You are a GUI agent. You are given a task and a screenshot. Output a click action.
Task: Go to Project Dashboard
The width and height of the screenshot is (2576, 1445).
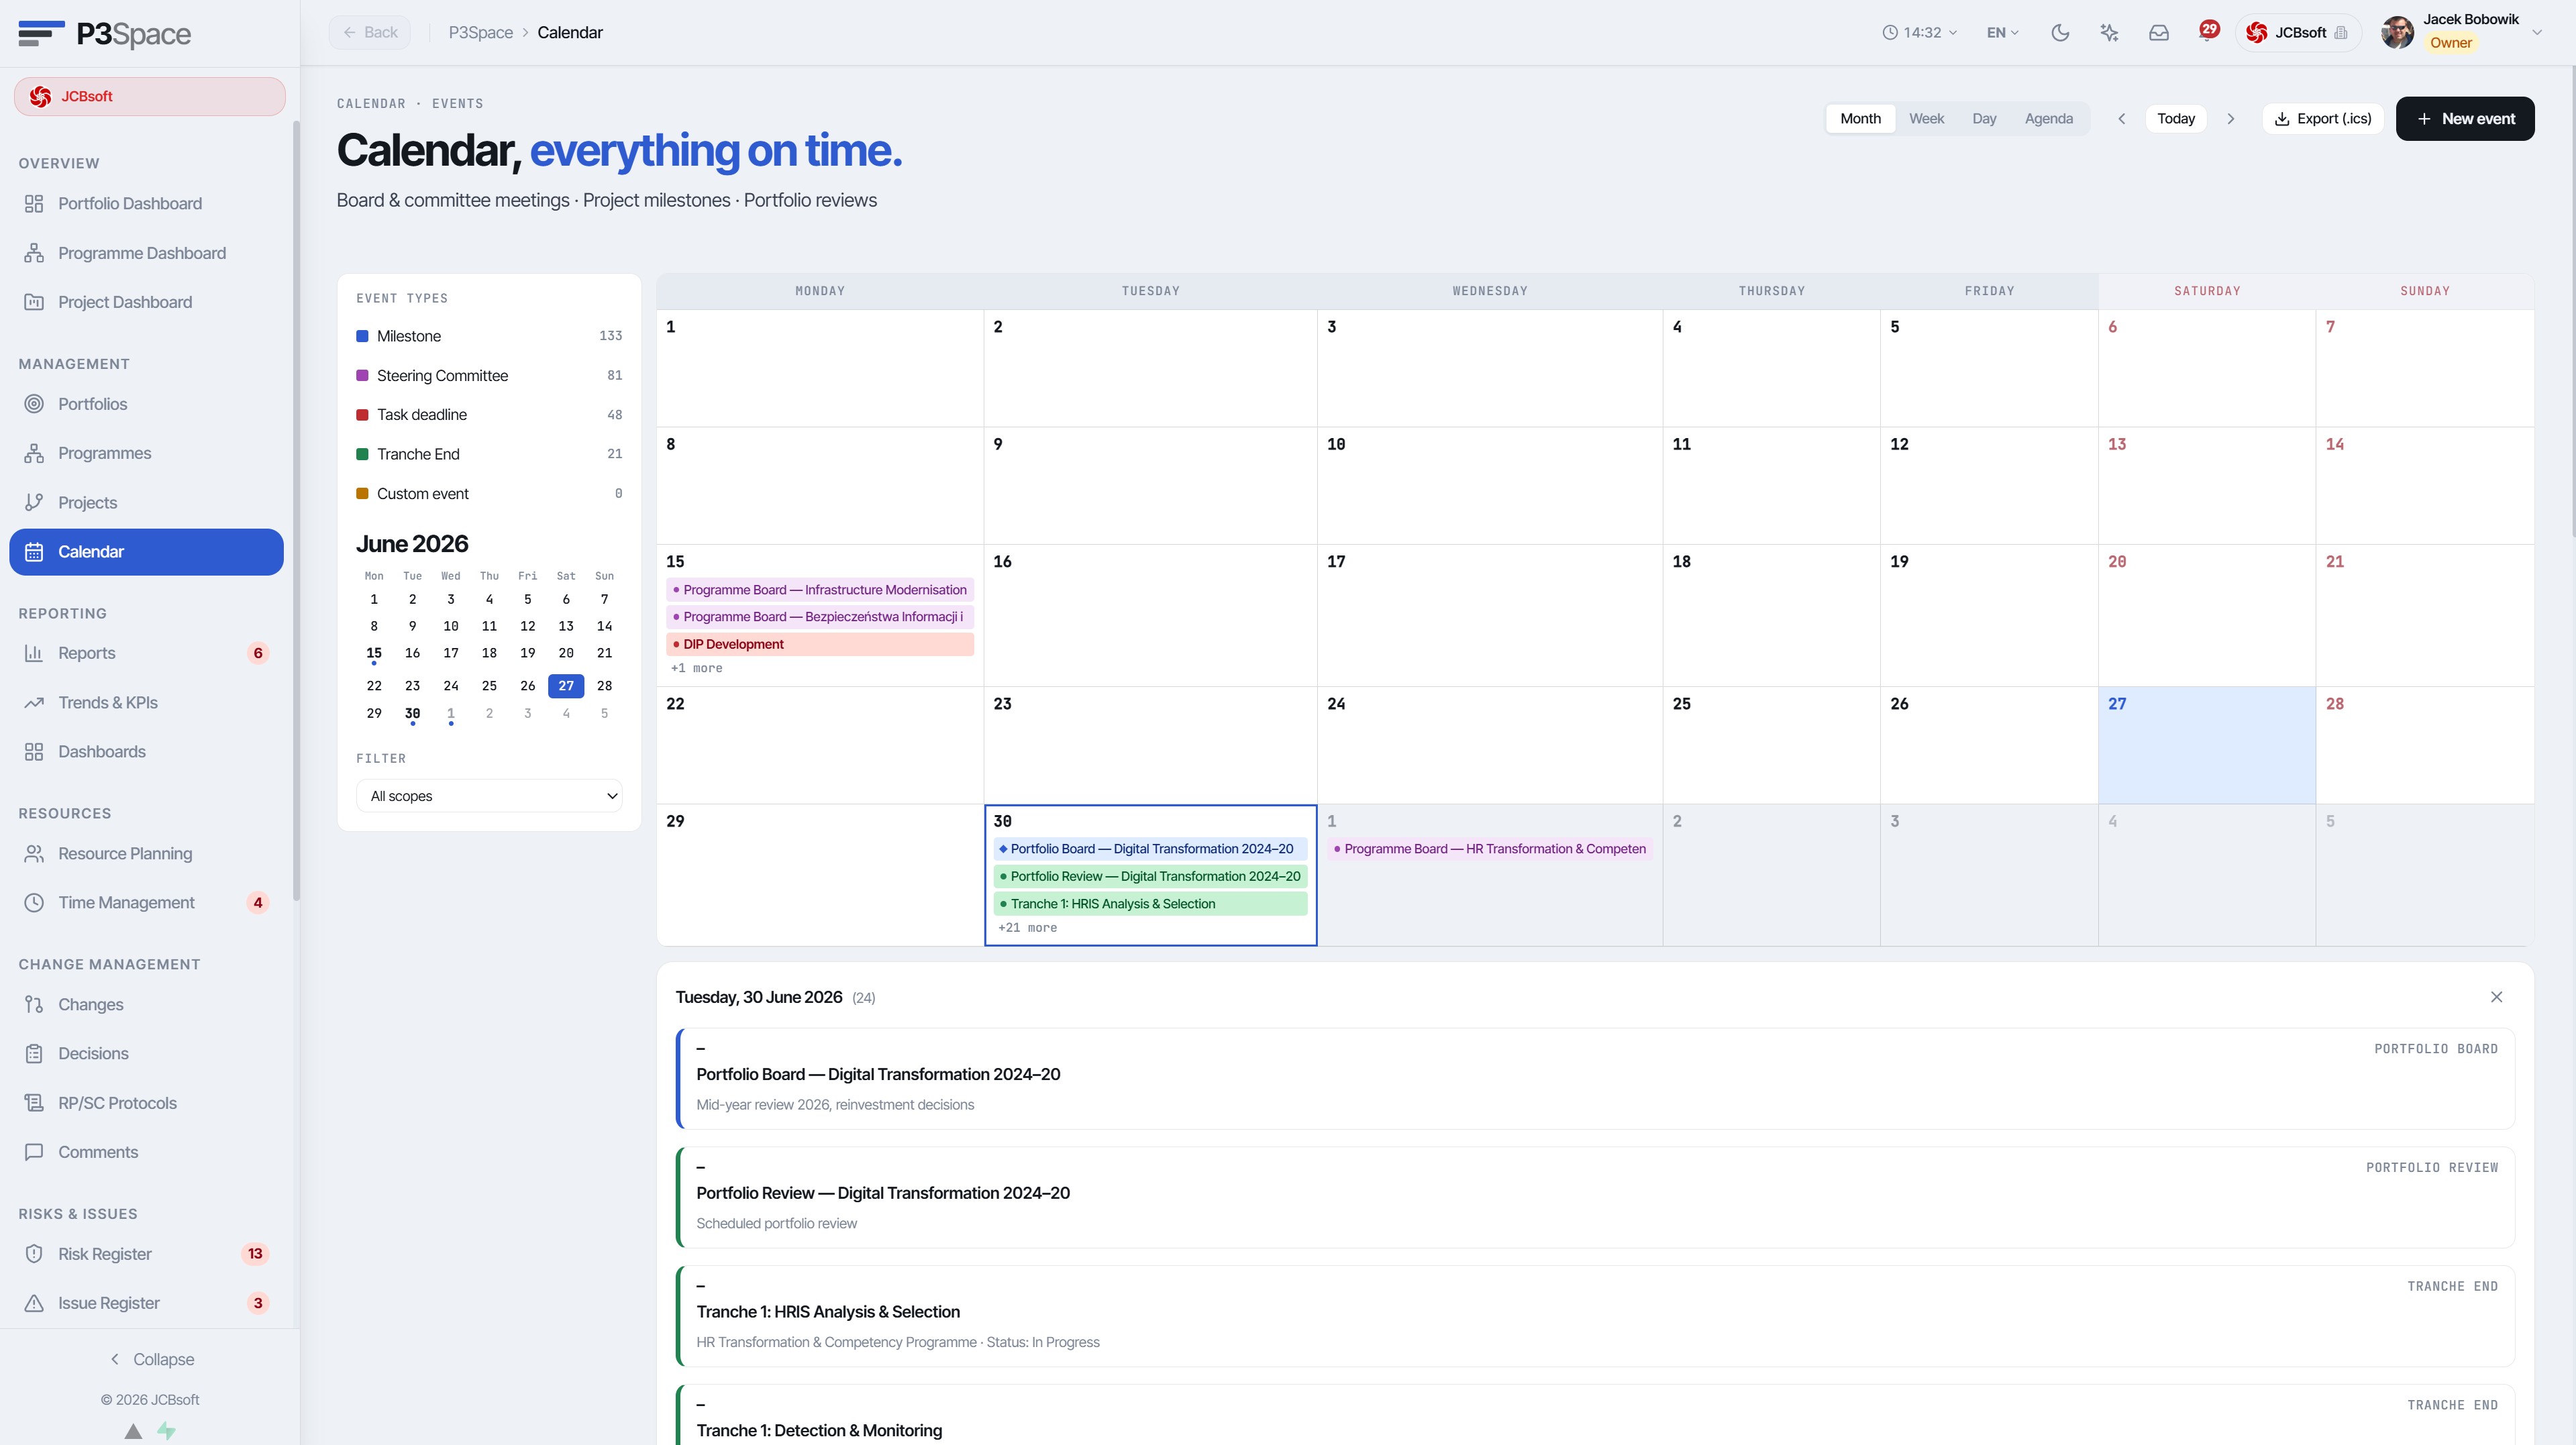146,302
